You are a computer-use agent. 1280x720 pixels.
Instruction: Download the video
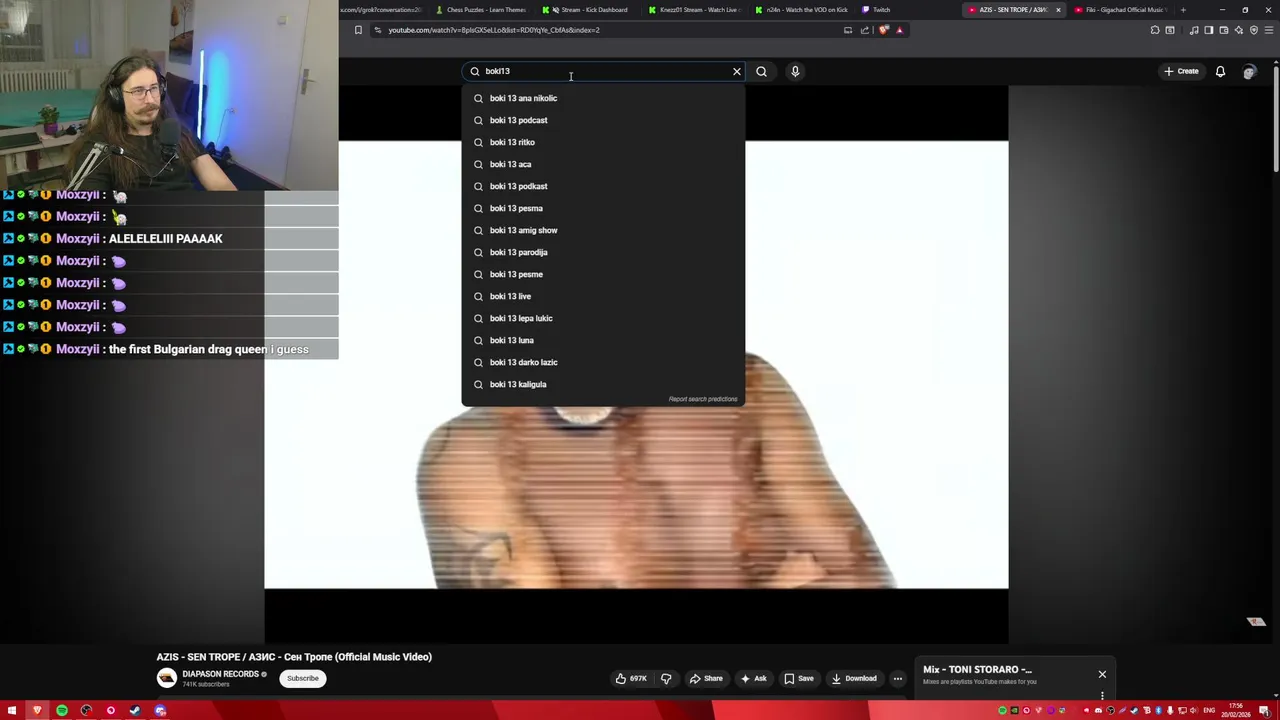854,678
